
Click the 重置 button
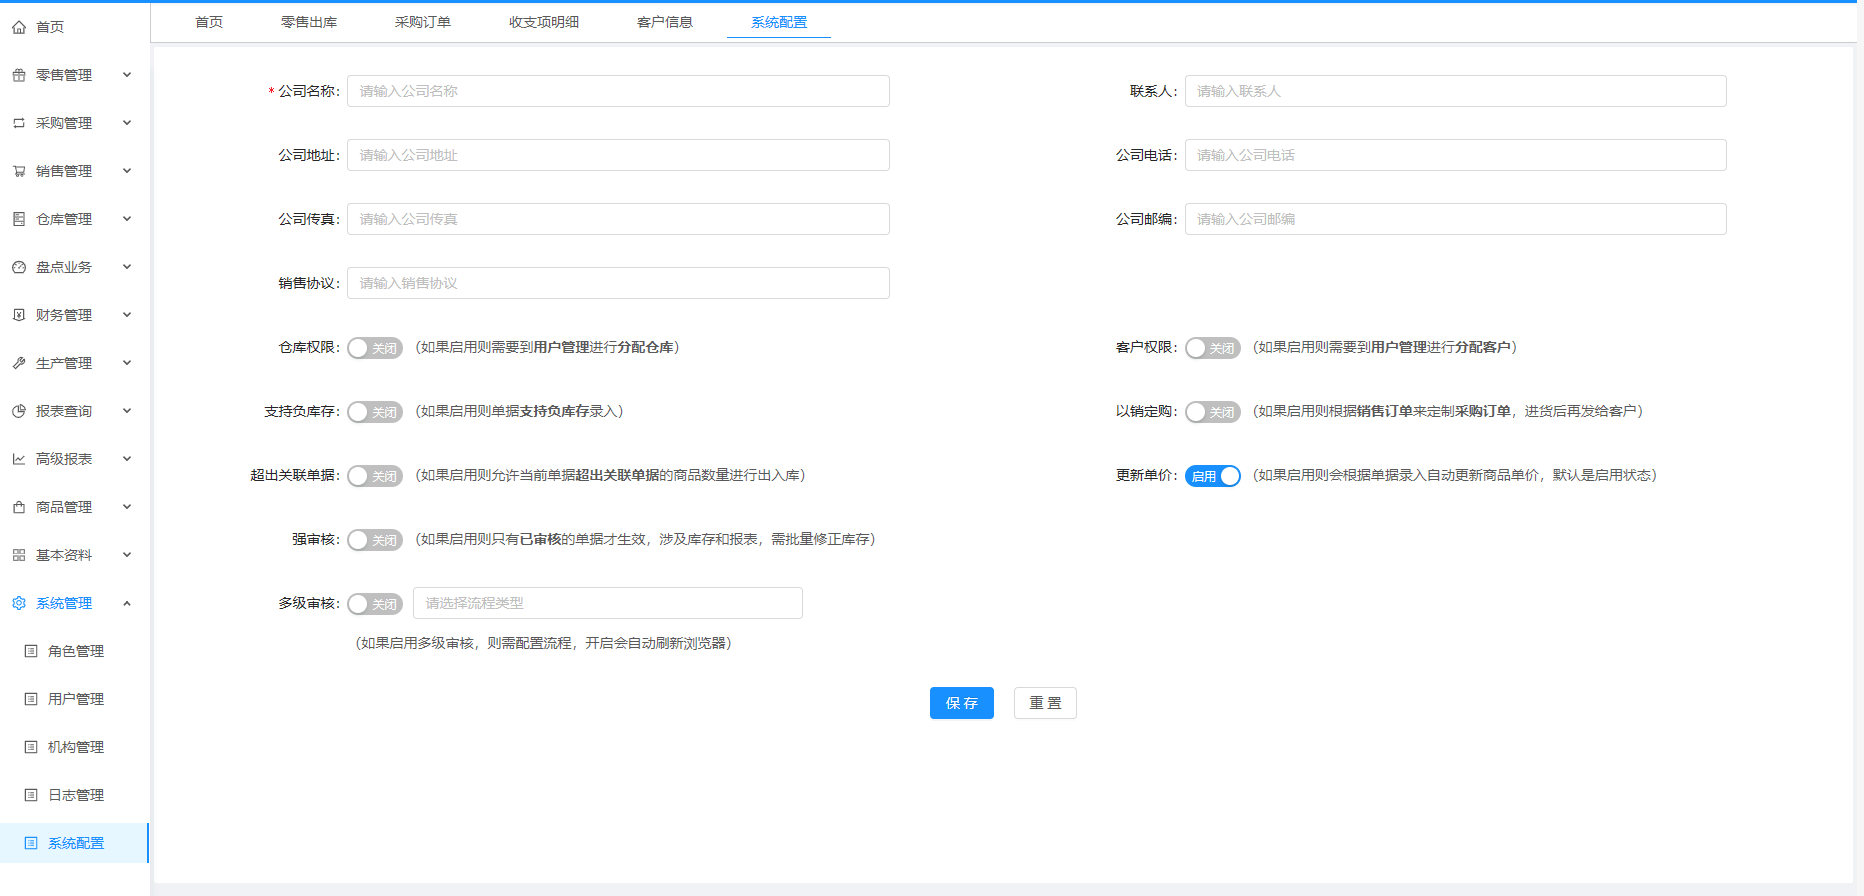pyautogui.click(x=1045, y=703)
